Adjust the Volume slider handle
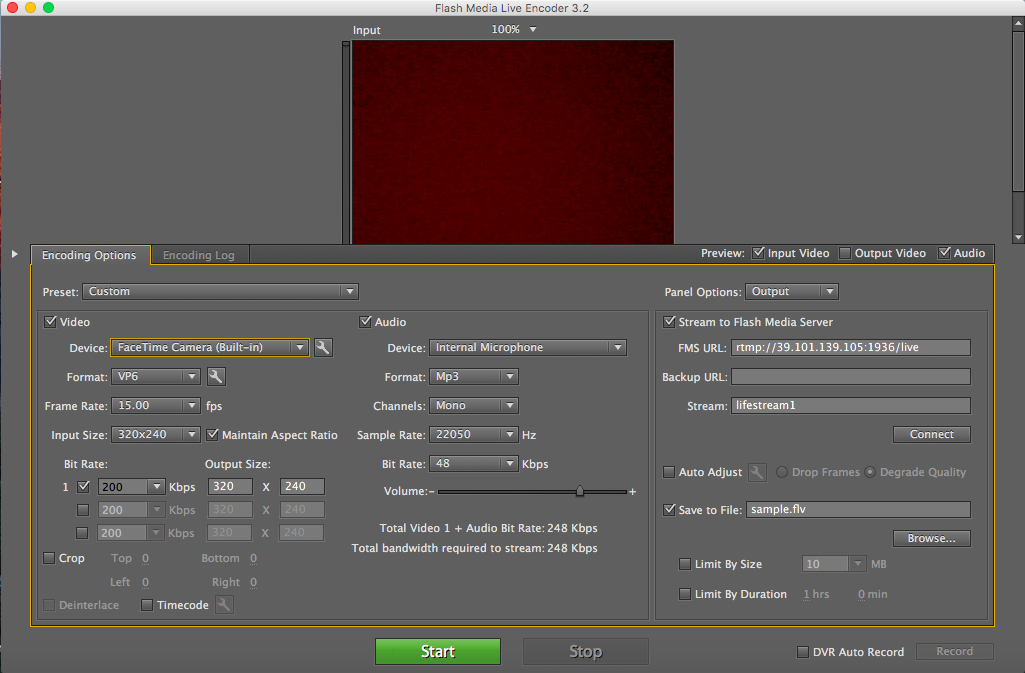Screen dimensions: 1025x673 click(580, 491)
